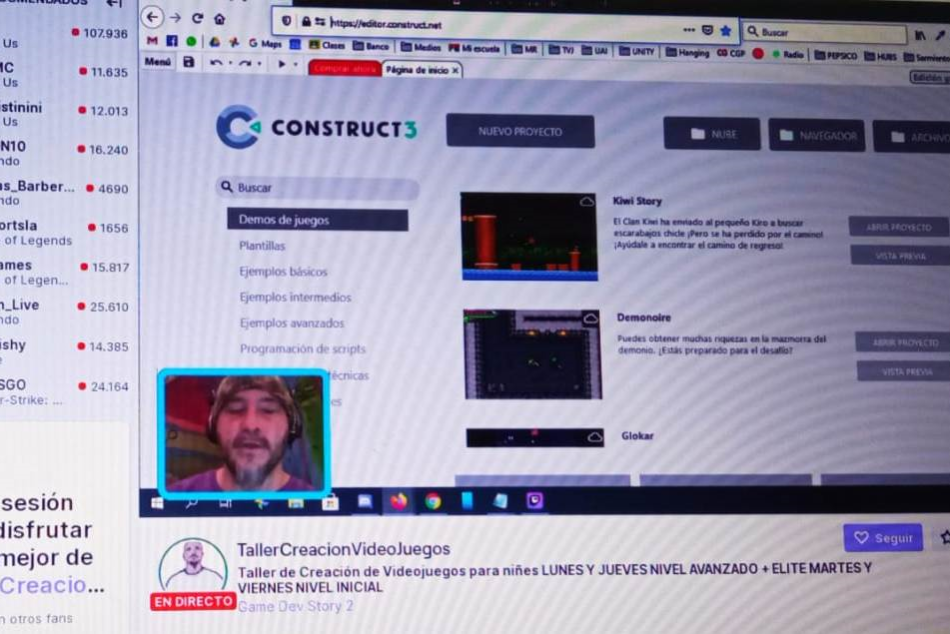This screenshot has width=950, height=634.
Task: Click the preview play icon in Construct 3 toolbar
Action: click(x=281, y=62)
